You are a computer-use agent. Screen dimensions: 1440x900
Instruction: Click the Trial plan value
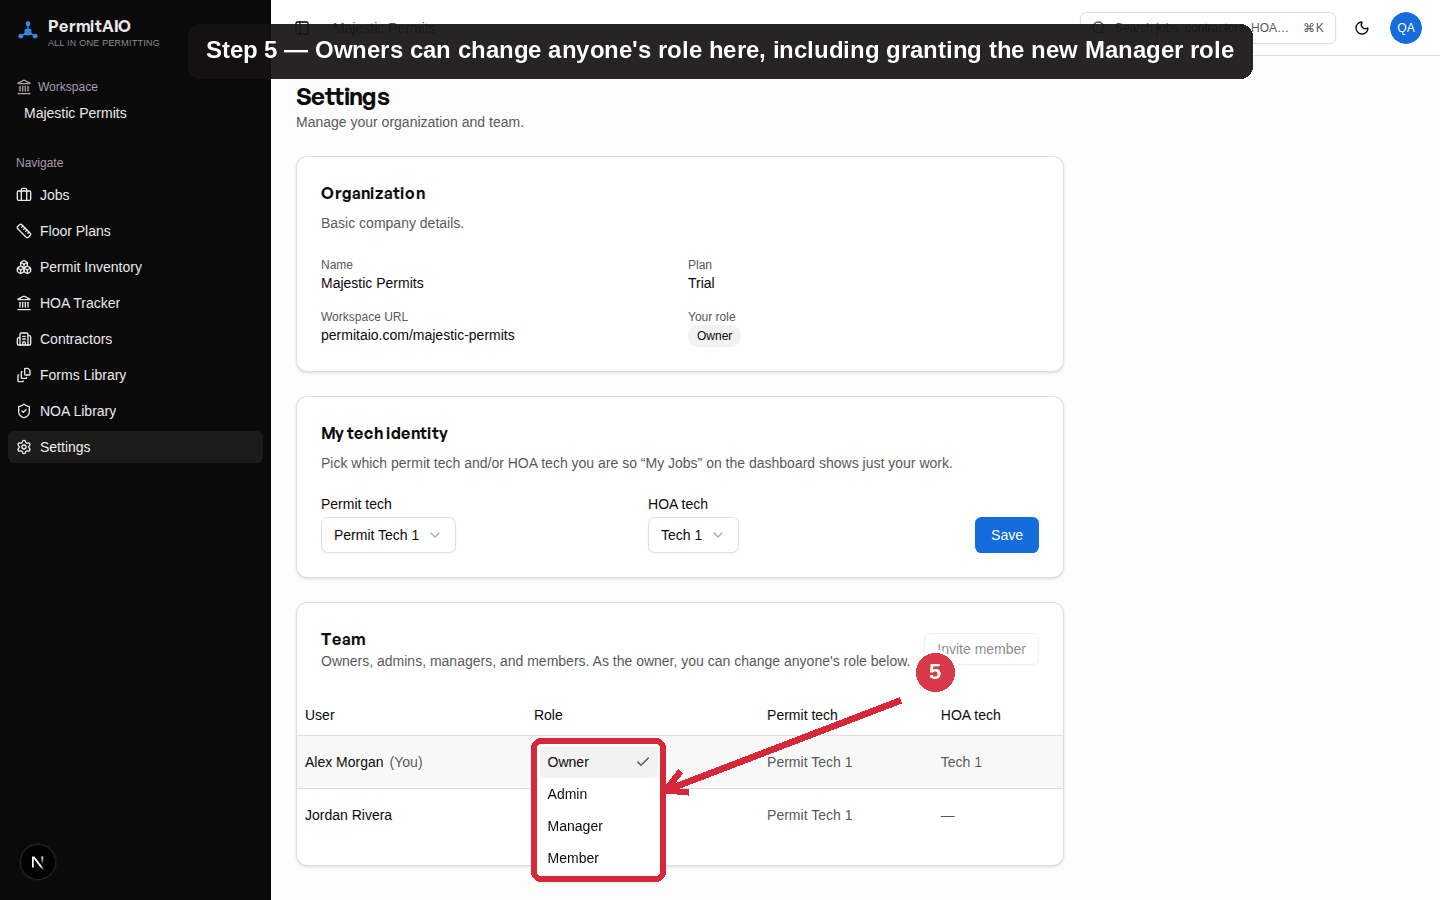click(x=701, y=283)
